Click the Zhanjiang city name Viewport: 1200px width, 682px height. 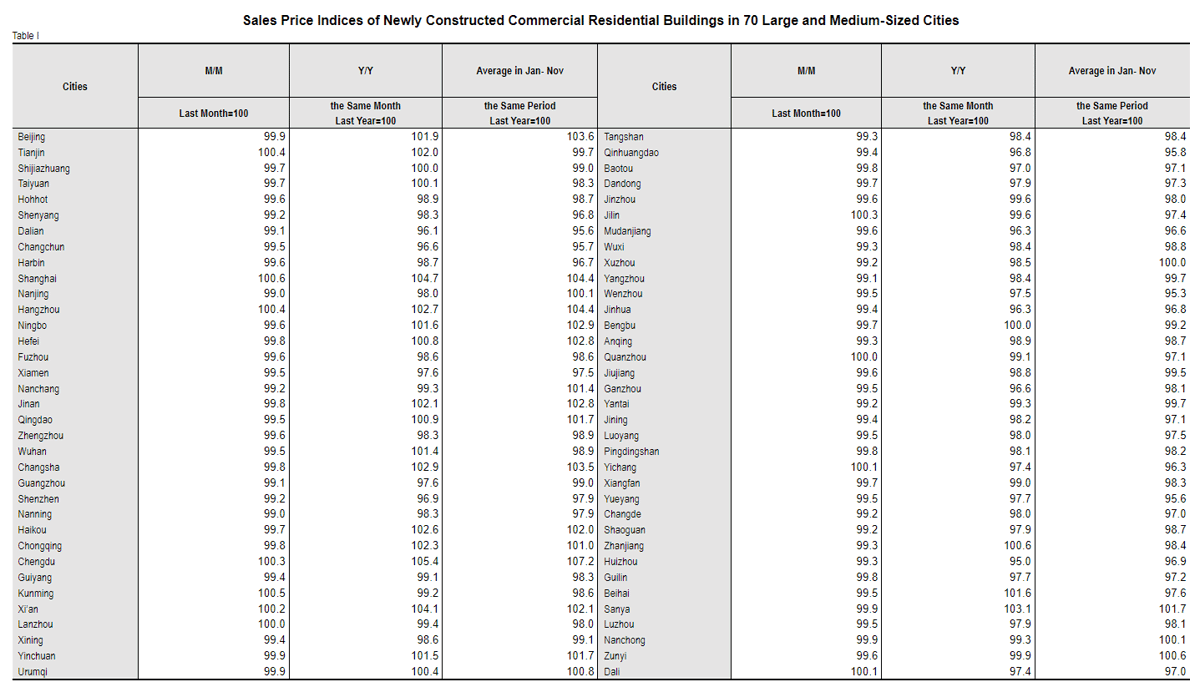pos(624,546)
